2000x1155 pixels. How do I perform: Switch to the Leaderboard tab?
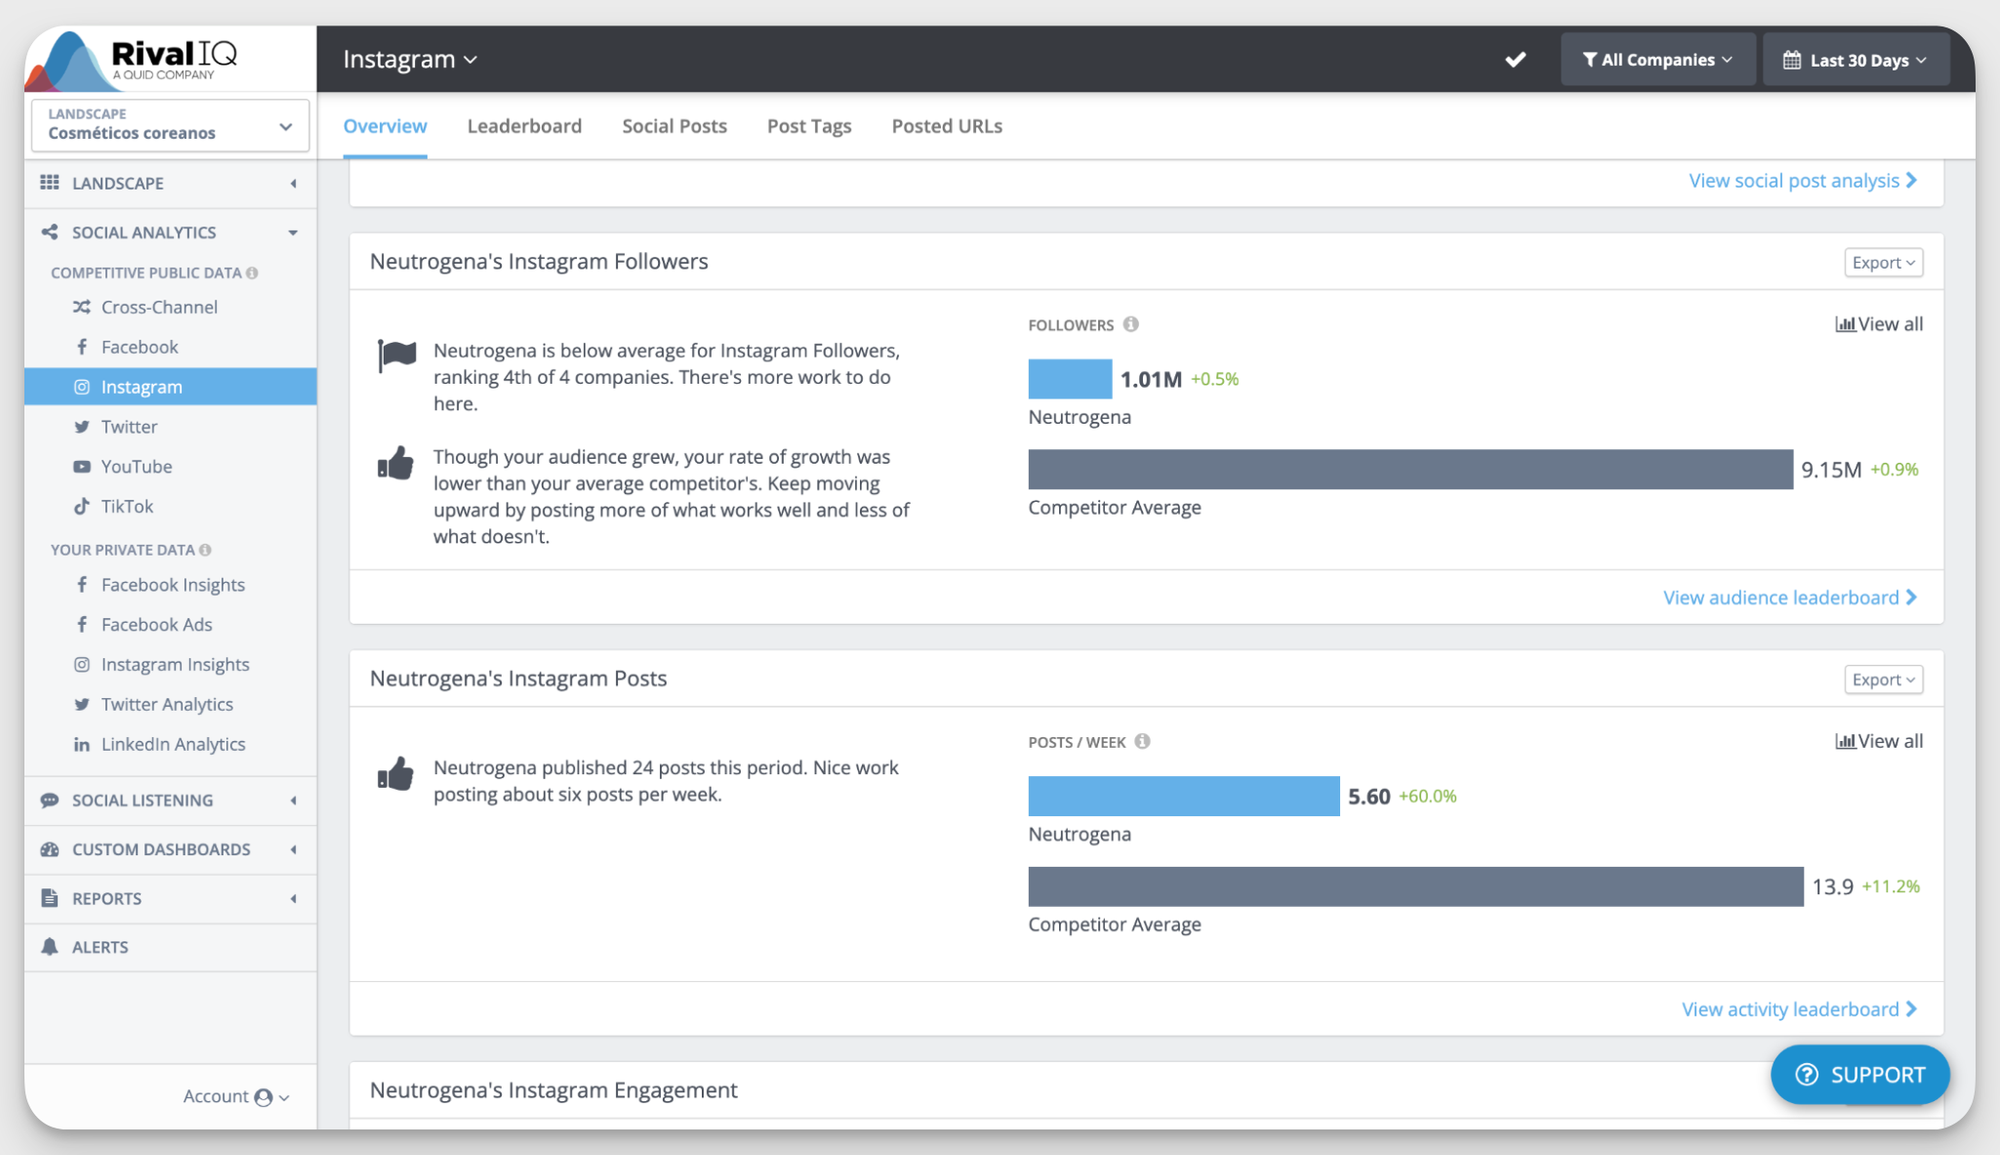click(524, 126)
